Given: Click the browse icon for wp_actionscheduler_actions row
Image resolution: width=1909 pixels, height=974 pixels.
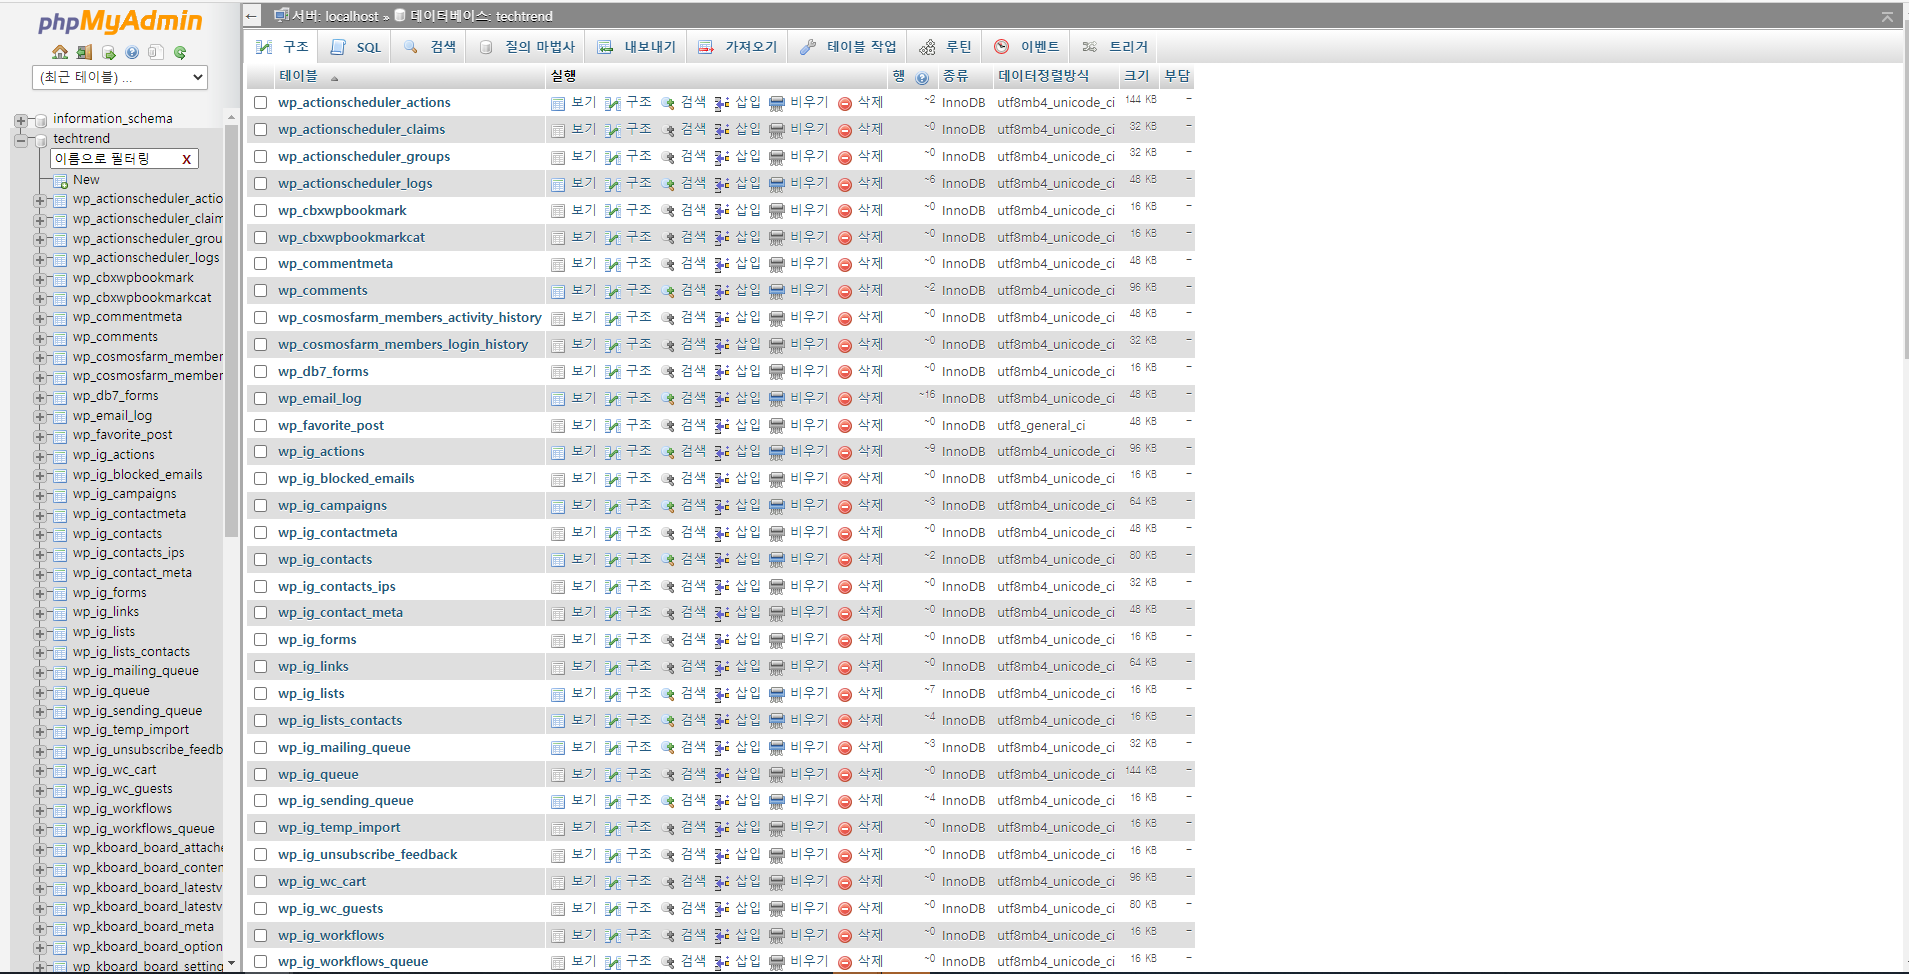Looking at the screenshot, I should click(x=558, y=103).
